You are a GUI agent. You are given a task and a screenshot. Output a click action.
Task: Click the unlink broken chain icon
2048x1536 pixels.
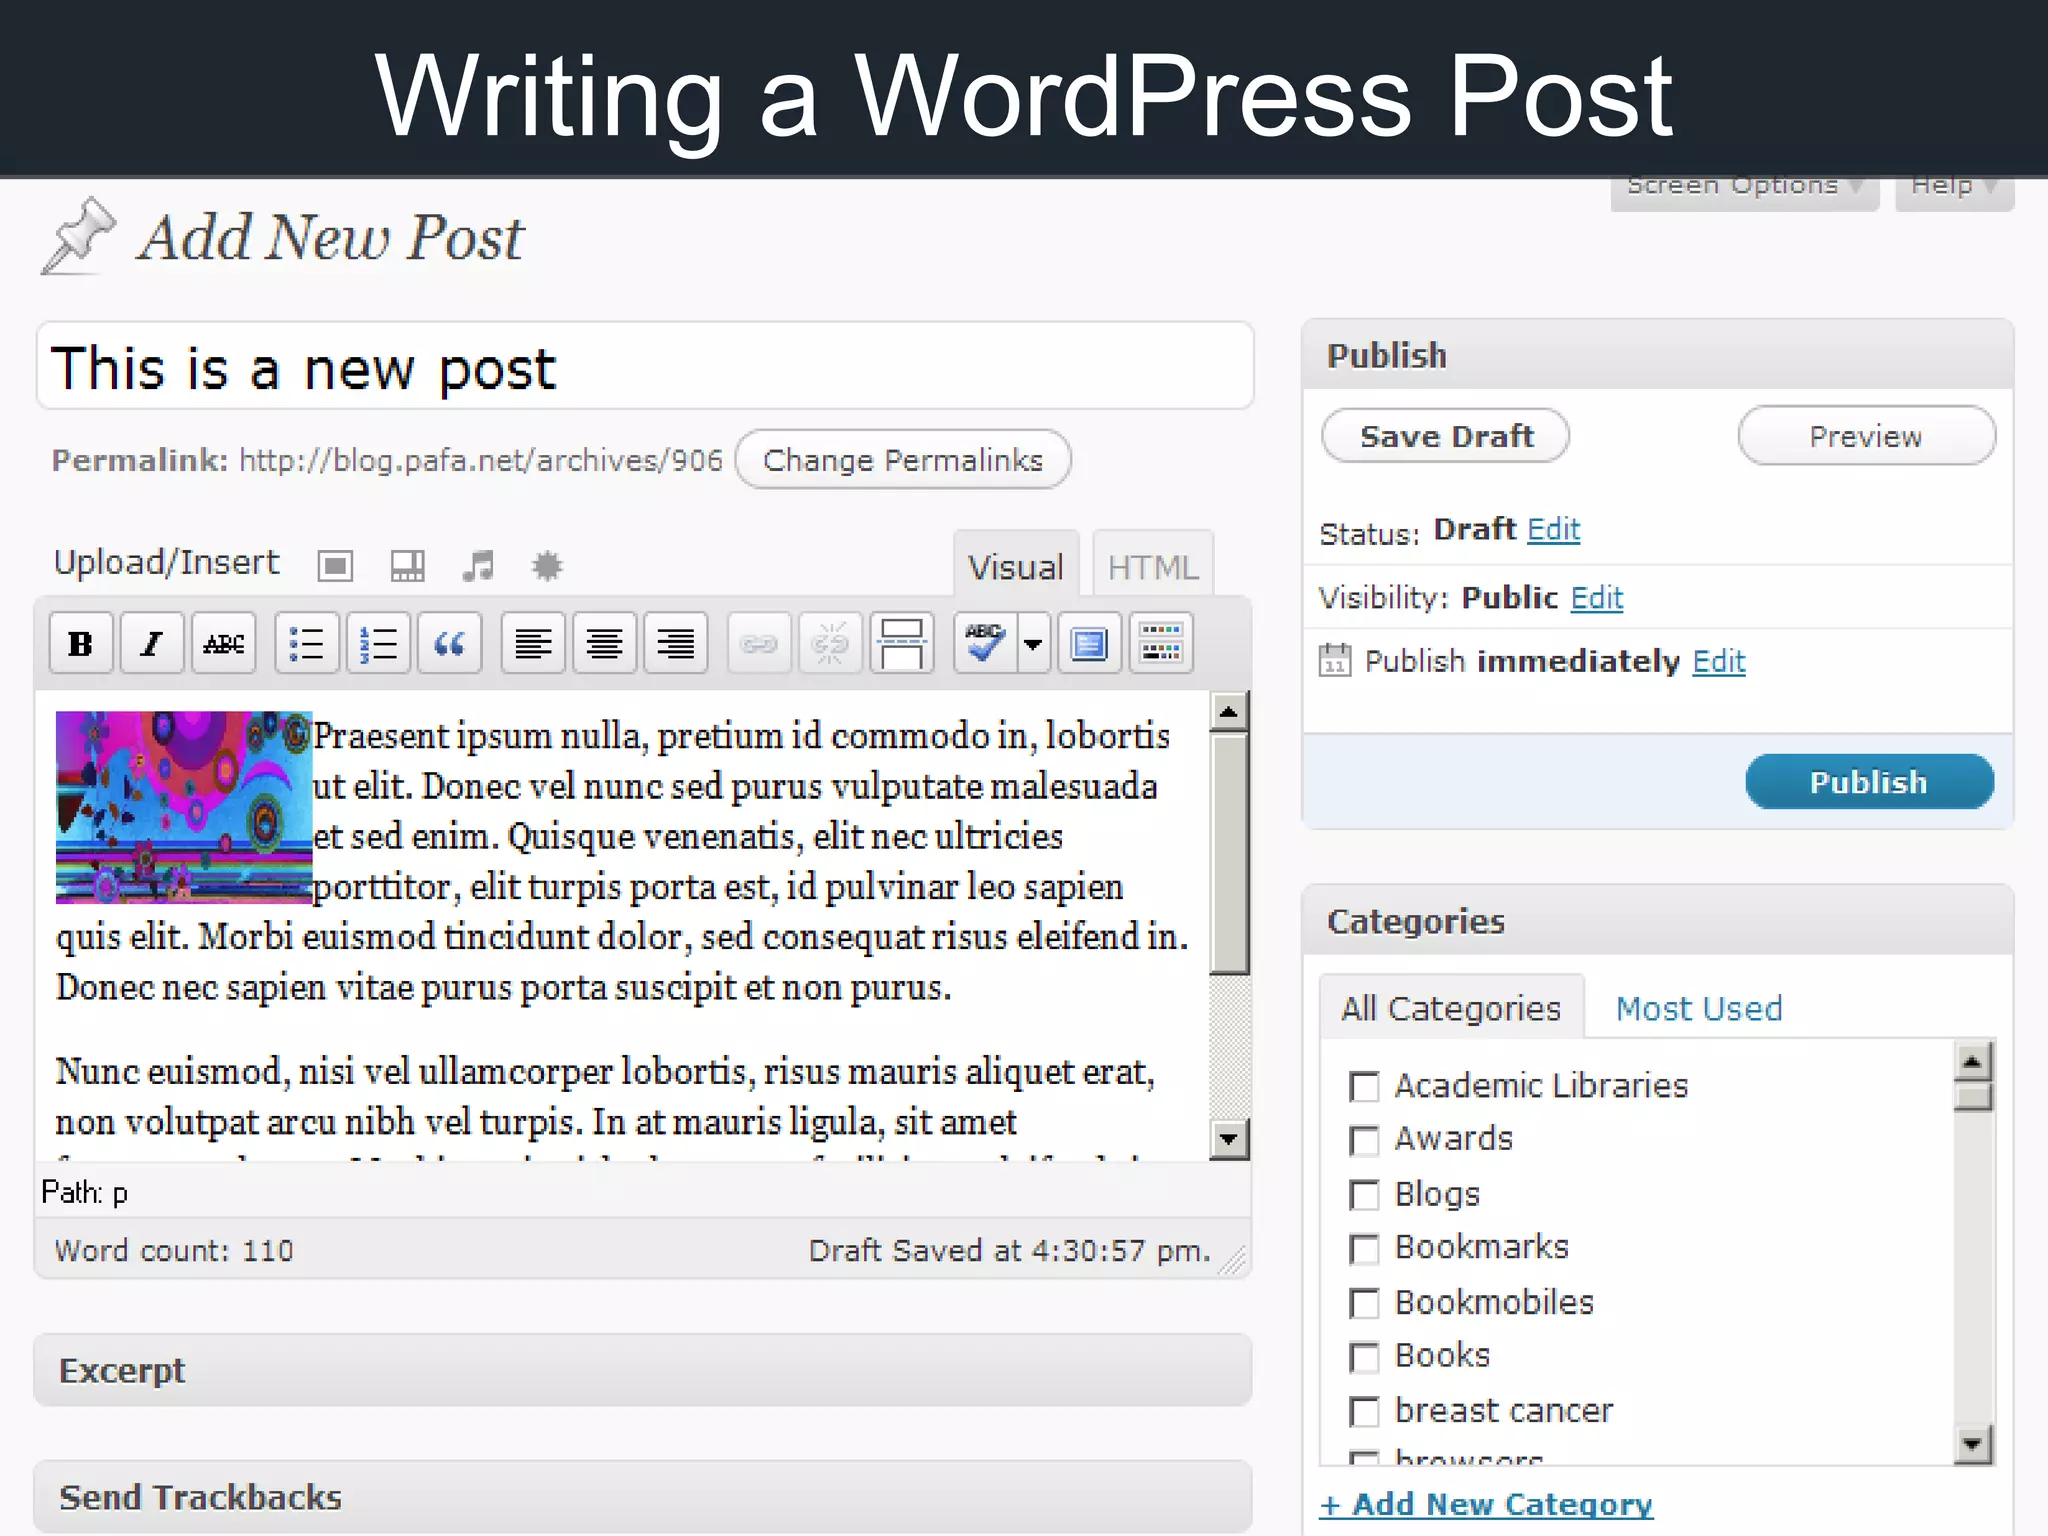click(x=830, y=643)
